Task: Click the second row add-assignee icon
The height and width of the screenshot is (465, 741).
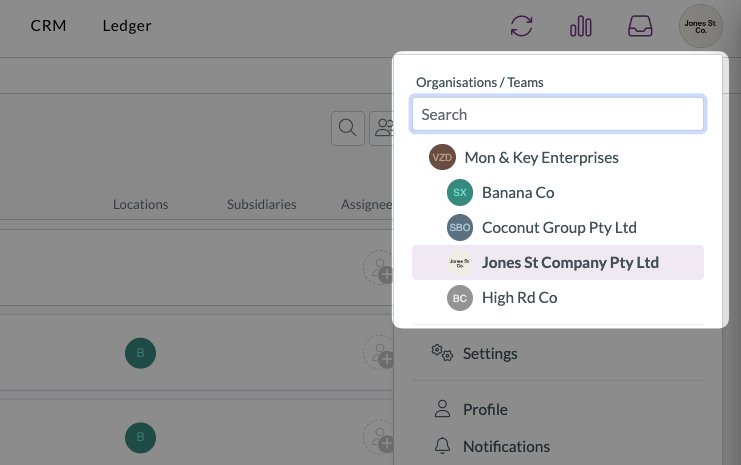Action: pyautogui.click(x=379, y=353)
